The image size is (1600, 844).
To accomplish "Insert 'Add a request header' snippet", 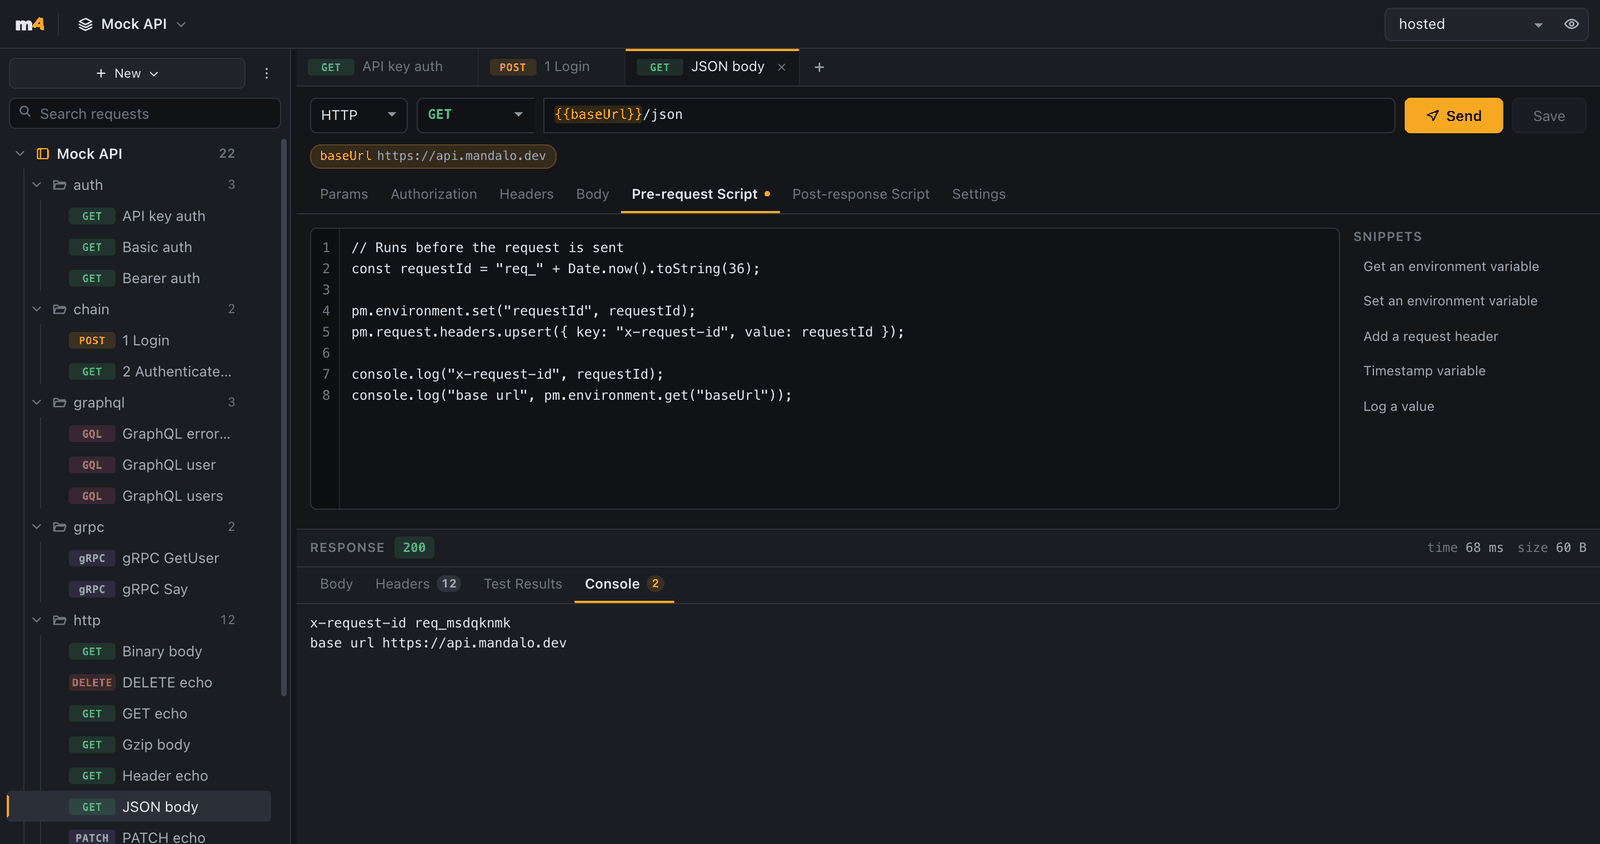I will click(1430, 337).
